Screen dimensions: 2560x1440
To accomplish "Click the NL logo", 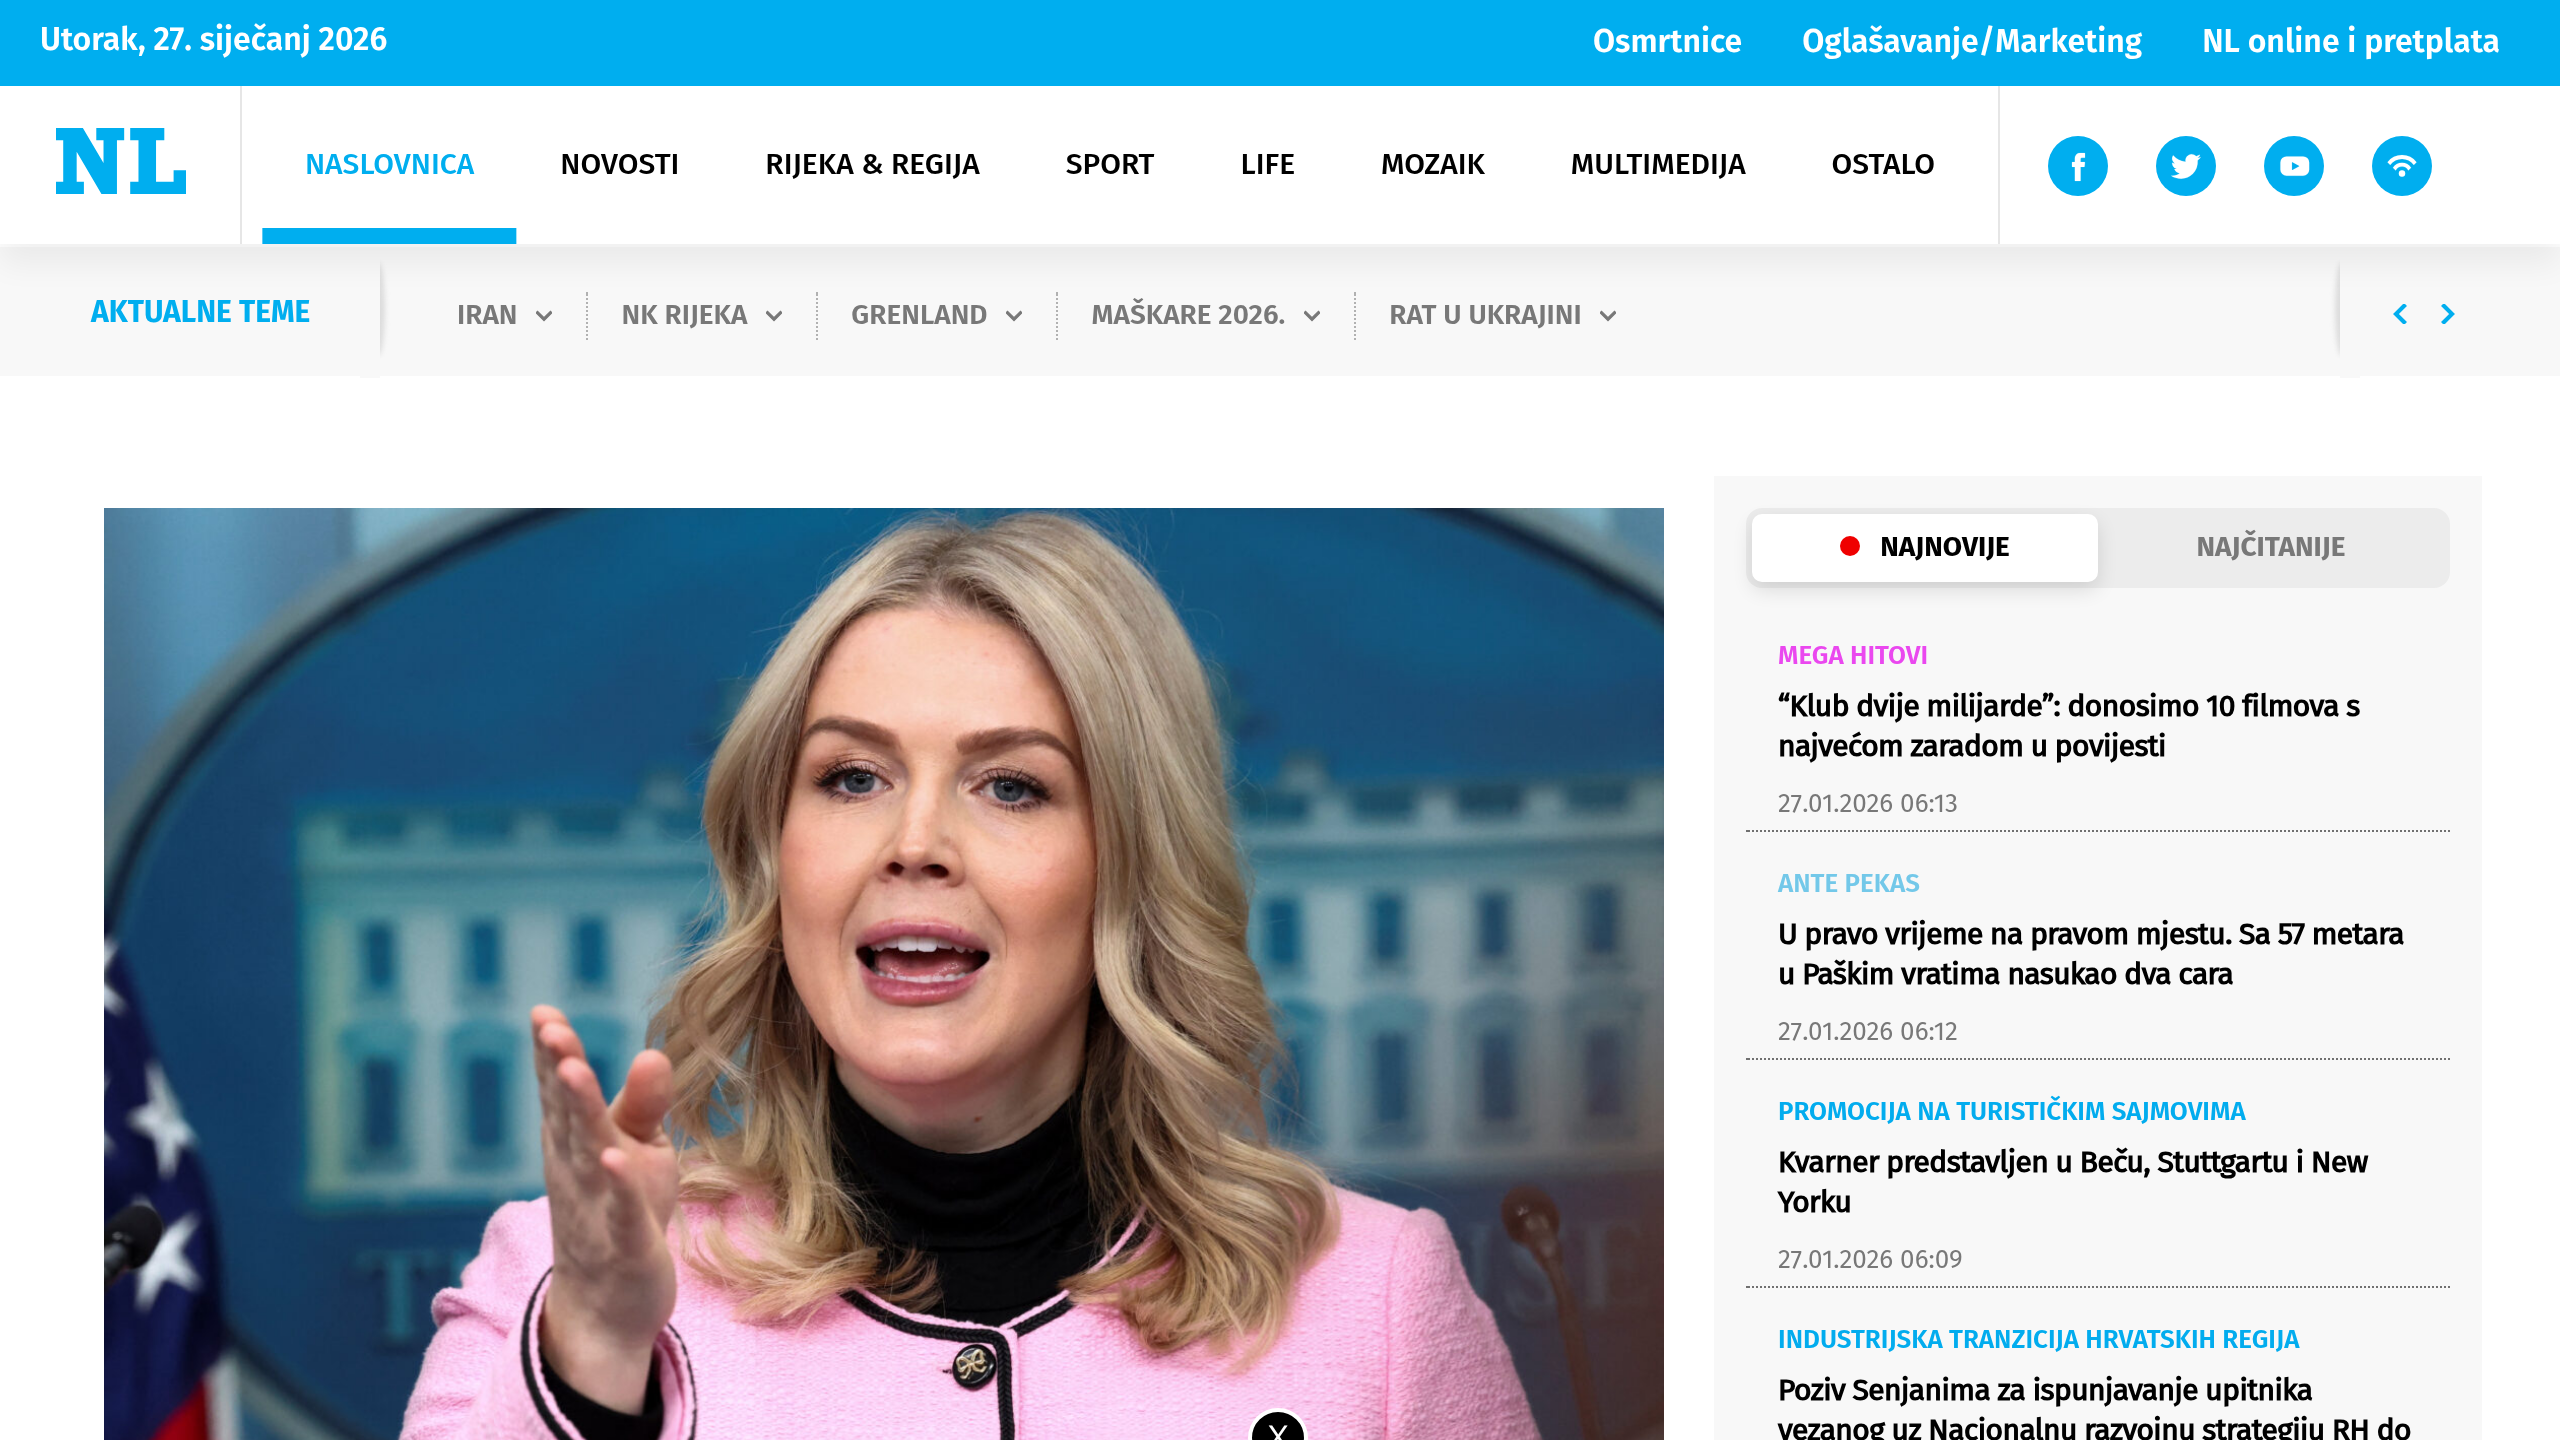I will pos(121,162).
